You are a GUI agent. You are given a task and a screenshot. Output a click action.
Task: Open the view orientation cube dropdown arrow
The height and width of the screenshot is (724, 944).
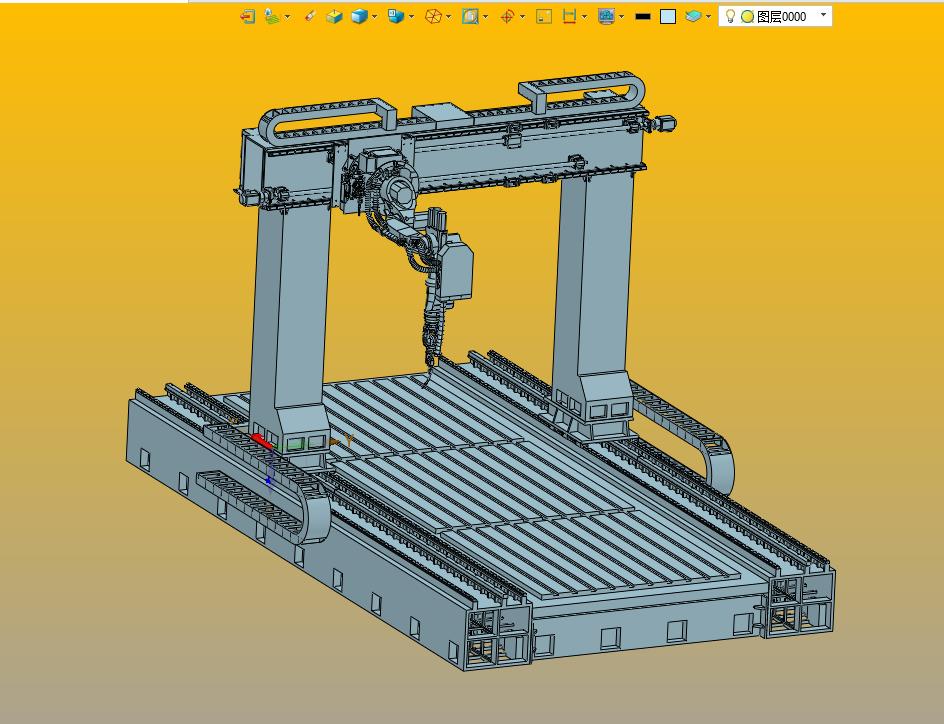411,17
